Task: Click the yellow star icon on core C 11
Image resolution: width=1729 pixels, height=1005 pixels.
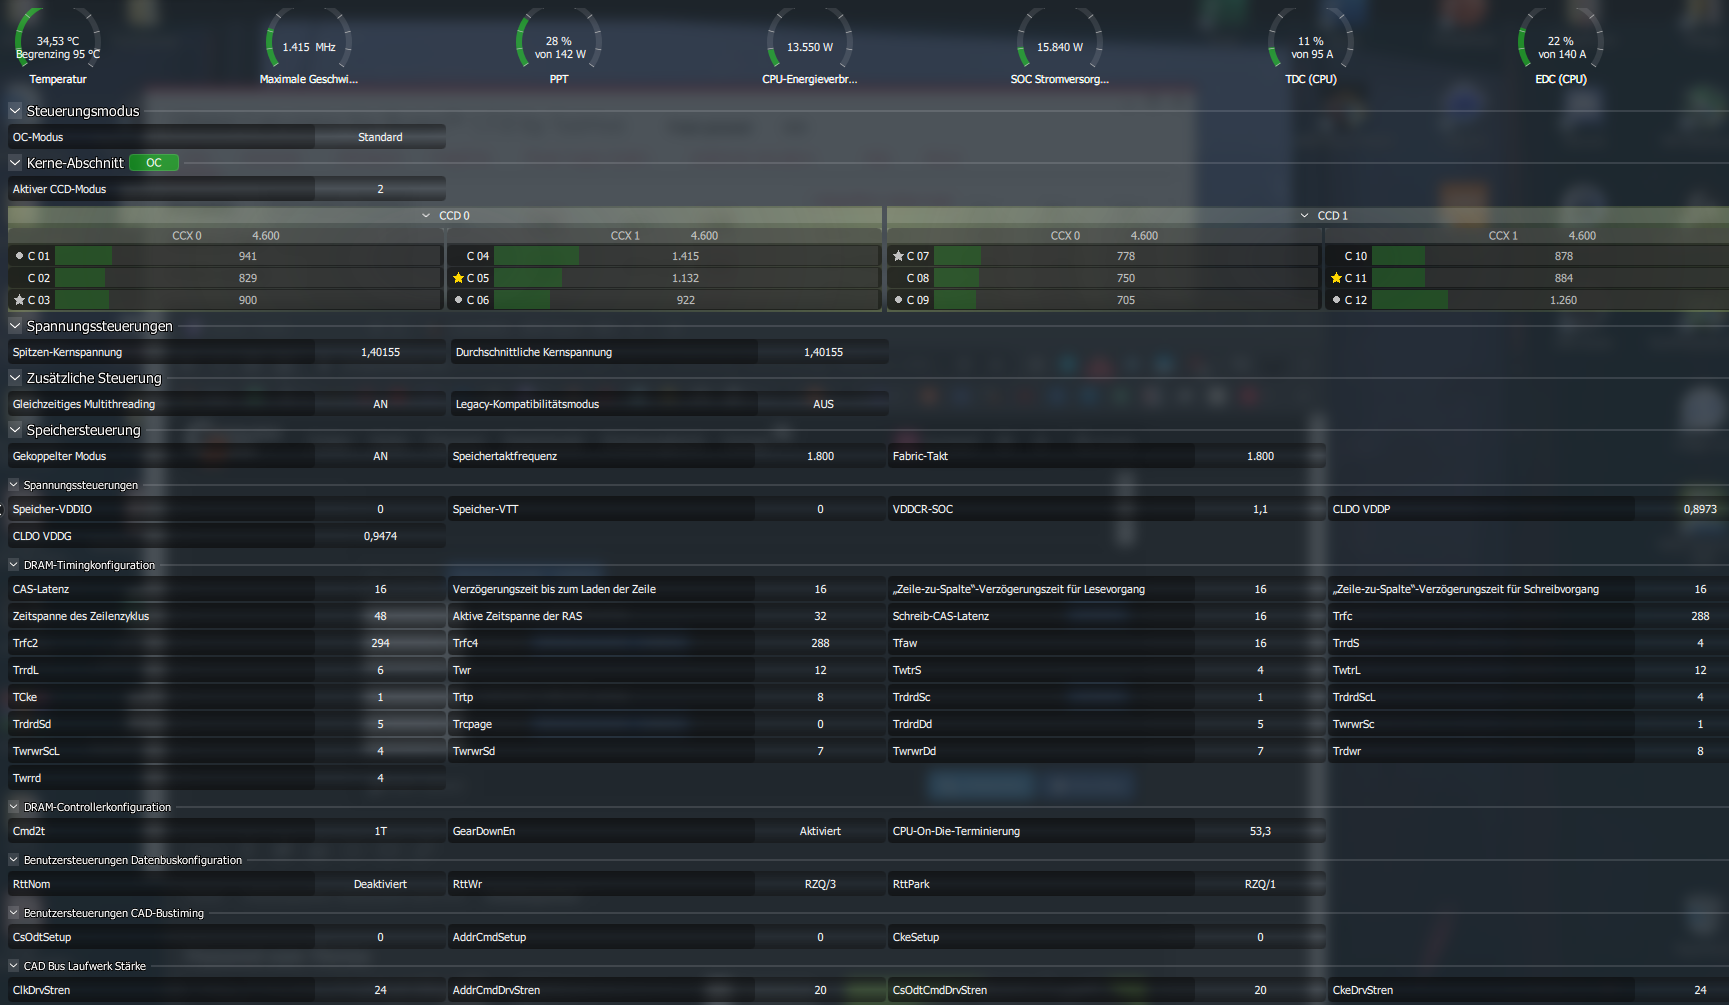Action: coord(1336,278)
